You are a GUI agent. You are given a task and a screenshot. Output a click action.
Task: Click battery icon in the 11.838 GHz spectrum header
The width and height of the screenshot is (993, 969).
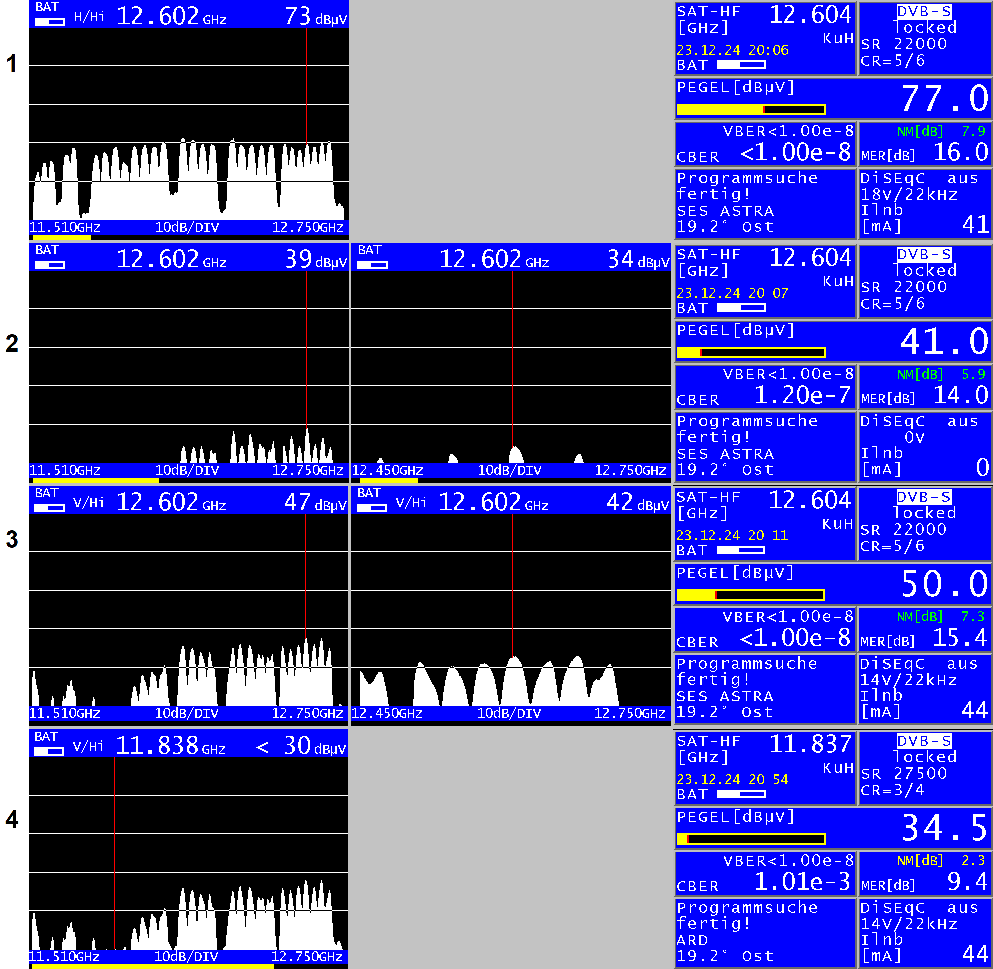tap(49, 749)
